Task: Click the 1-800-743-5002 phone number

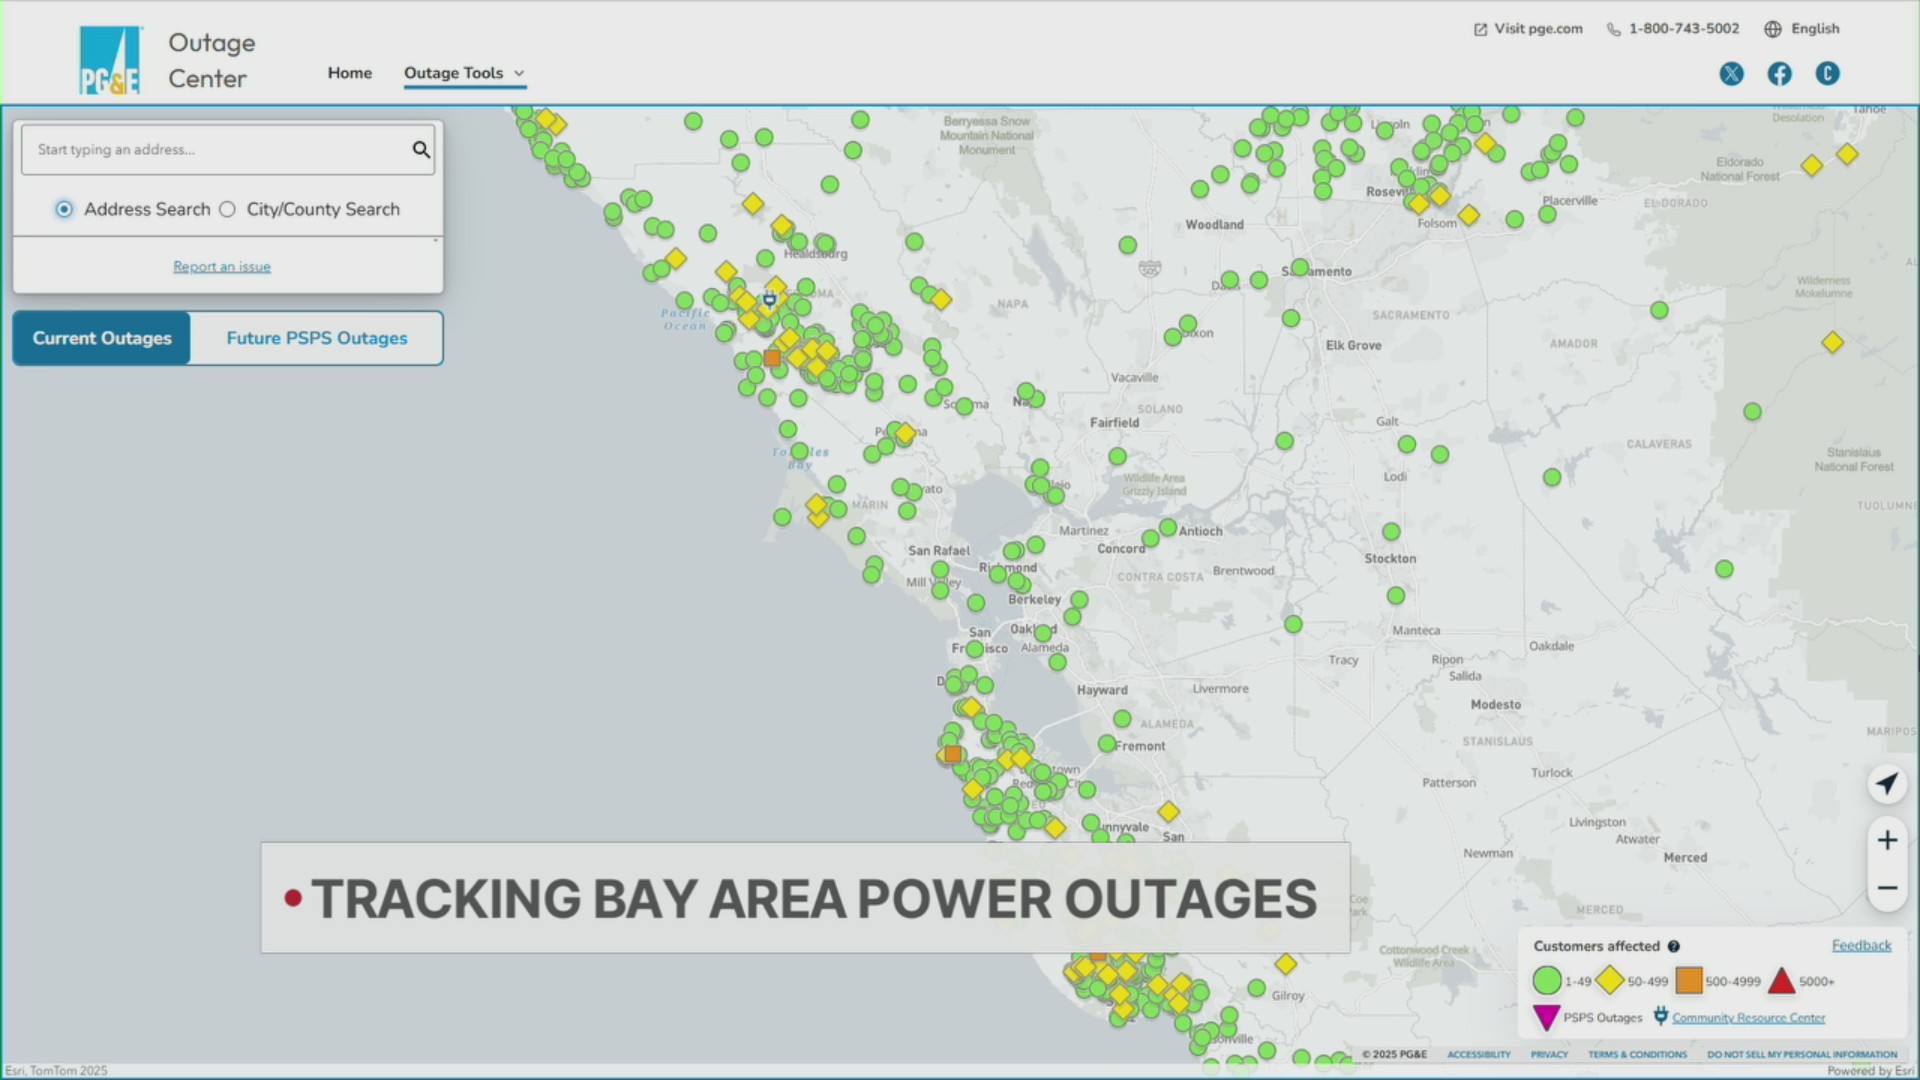Action: 1684,29
